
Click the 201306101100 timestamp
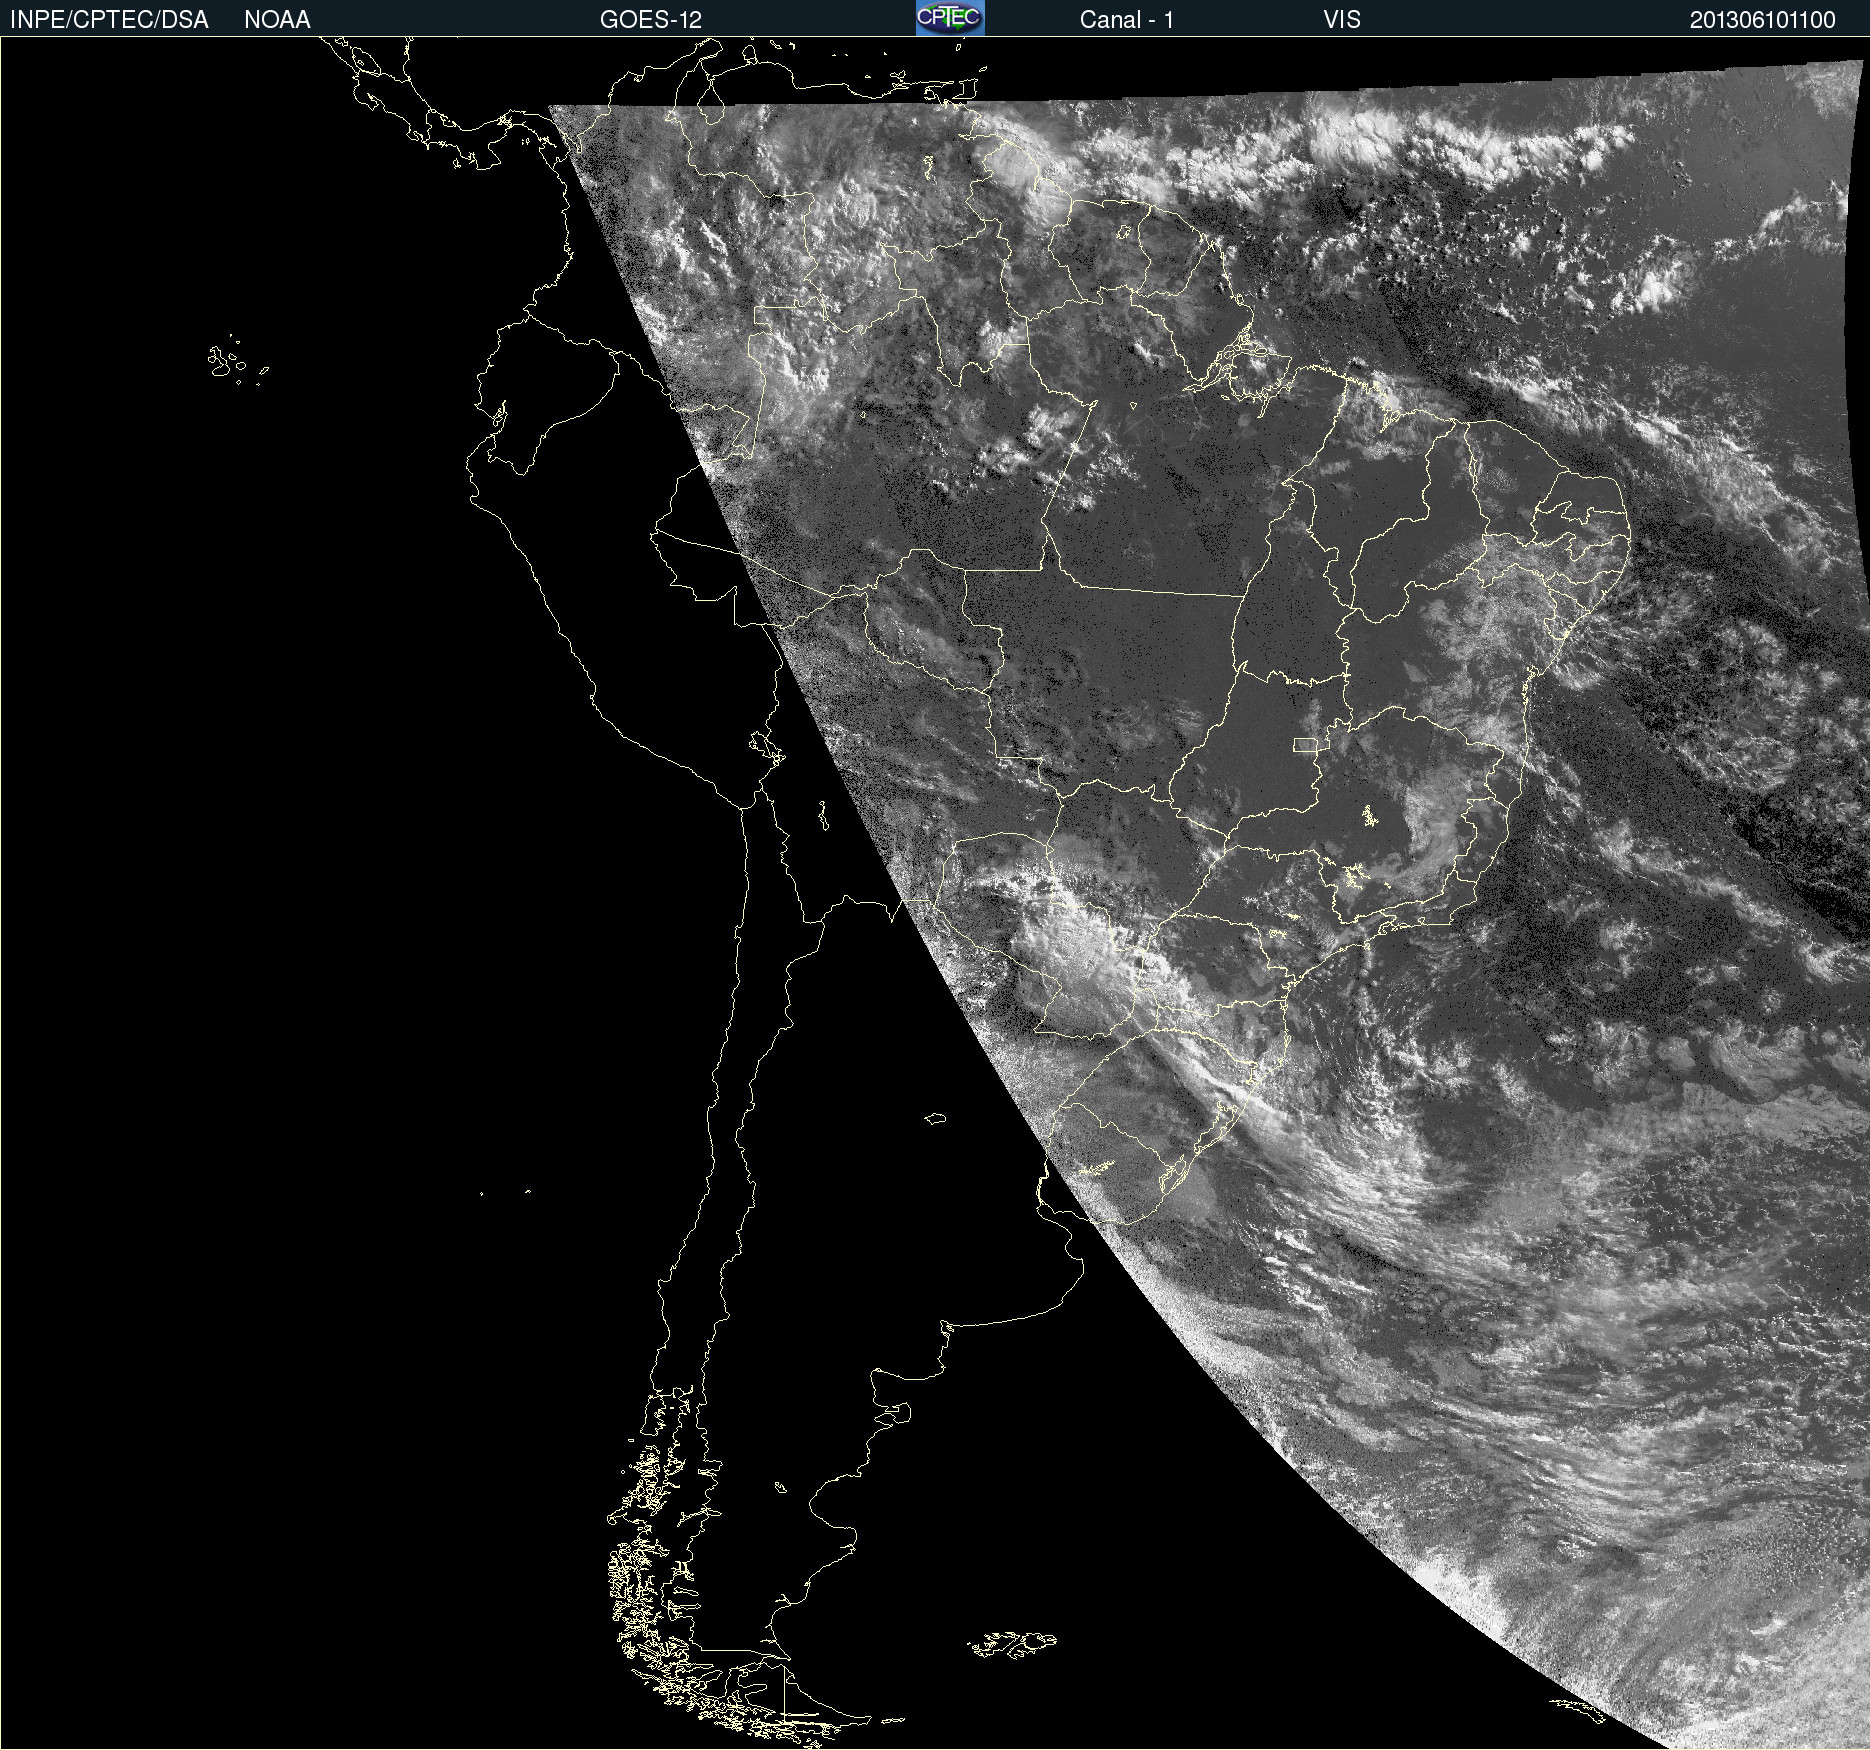pos(1763,20)
